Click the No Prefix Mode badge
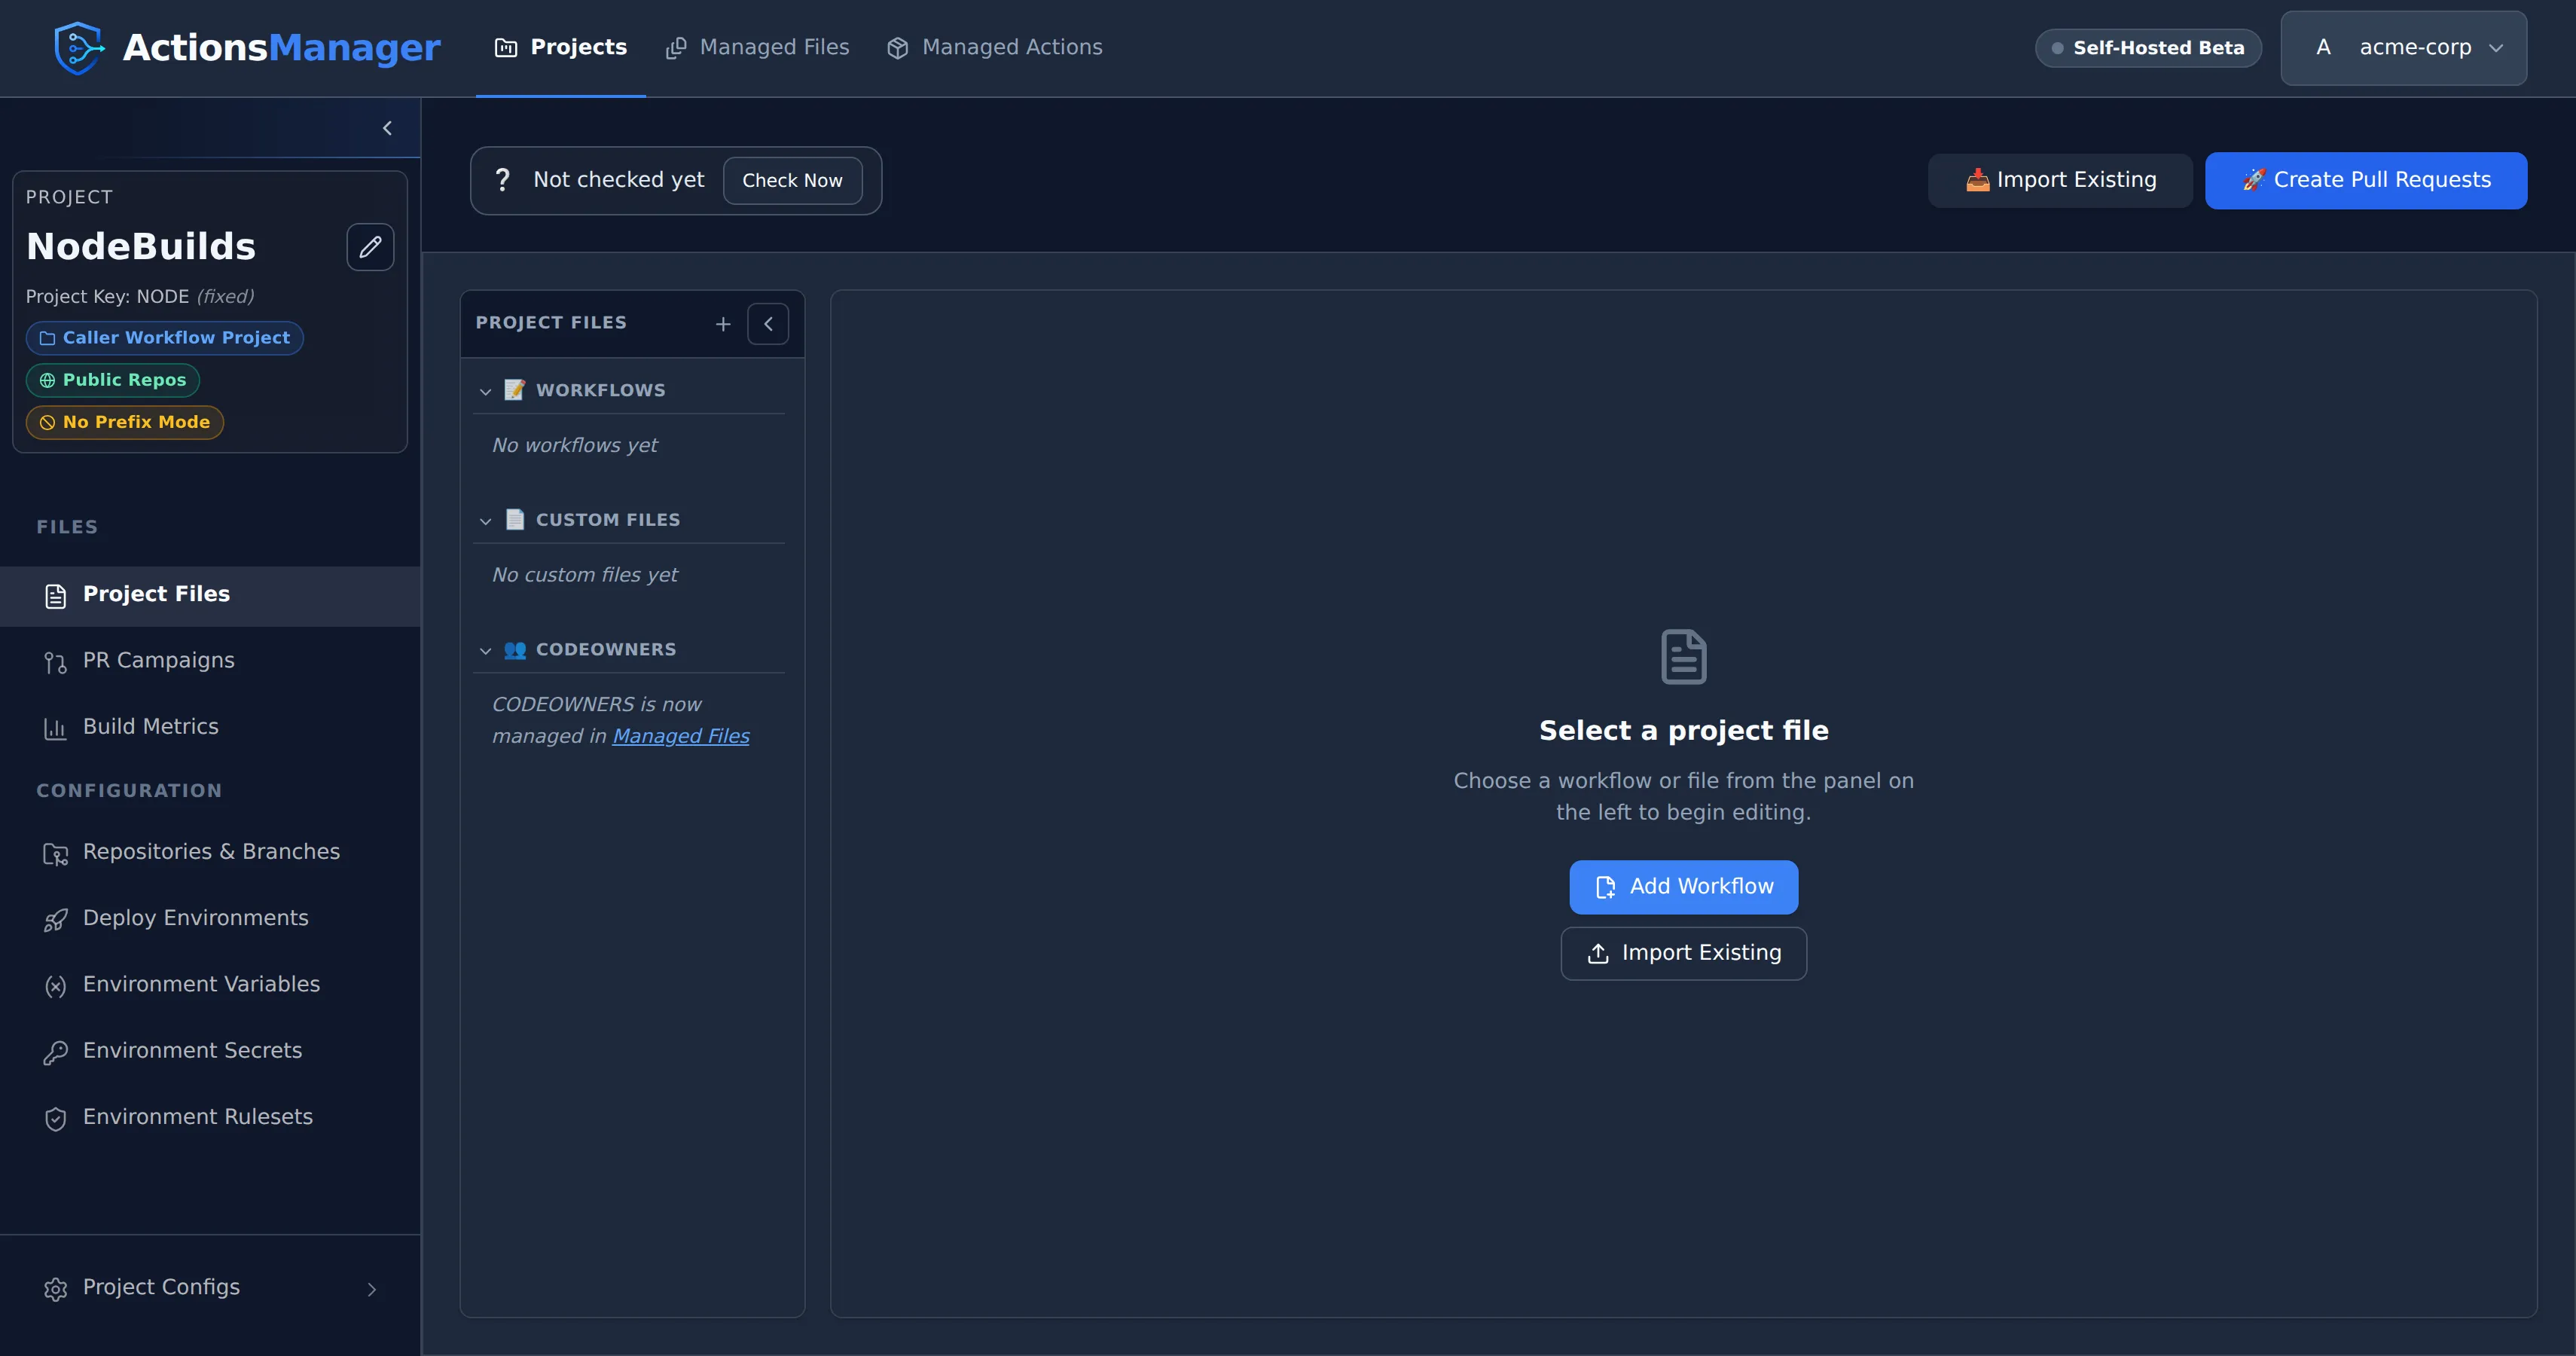This screenshot has width=2576, height=1356. coord(125,422)
